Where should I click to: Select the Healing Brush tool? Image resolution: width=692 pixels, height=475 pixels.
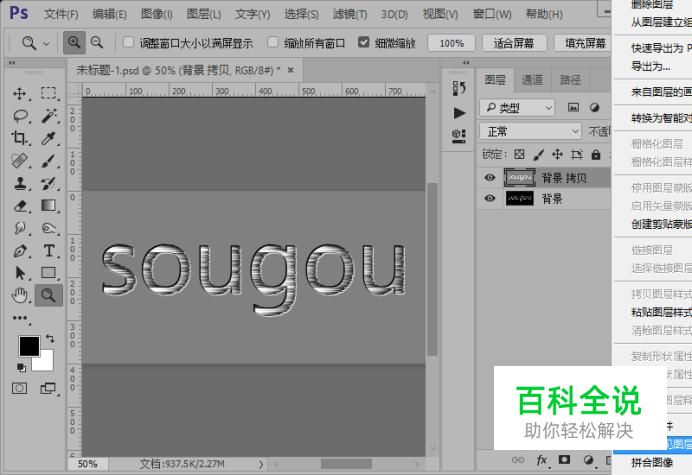click(19, 161)
